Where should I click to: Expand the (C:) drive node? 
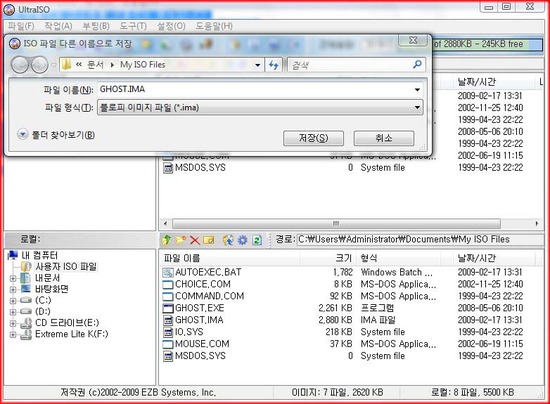click(13, 301)
